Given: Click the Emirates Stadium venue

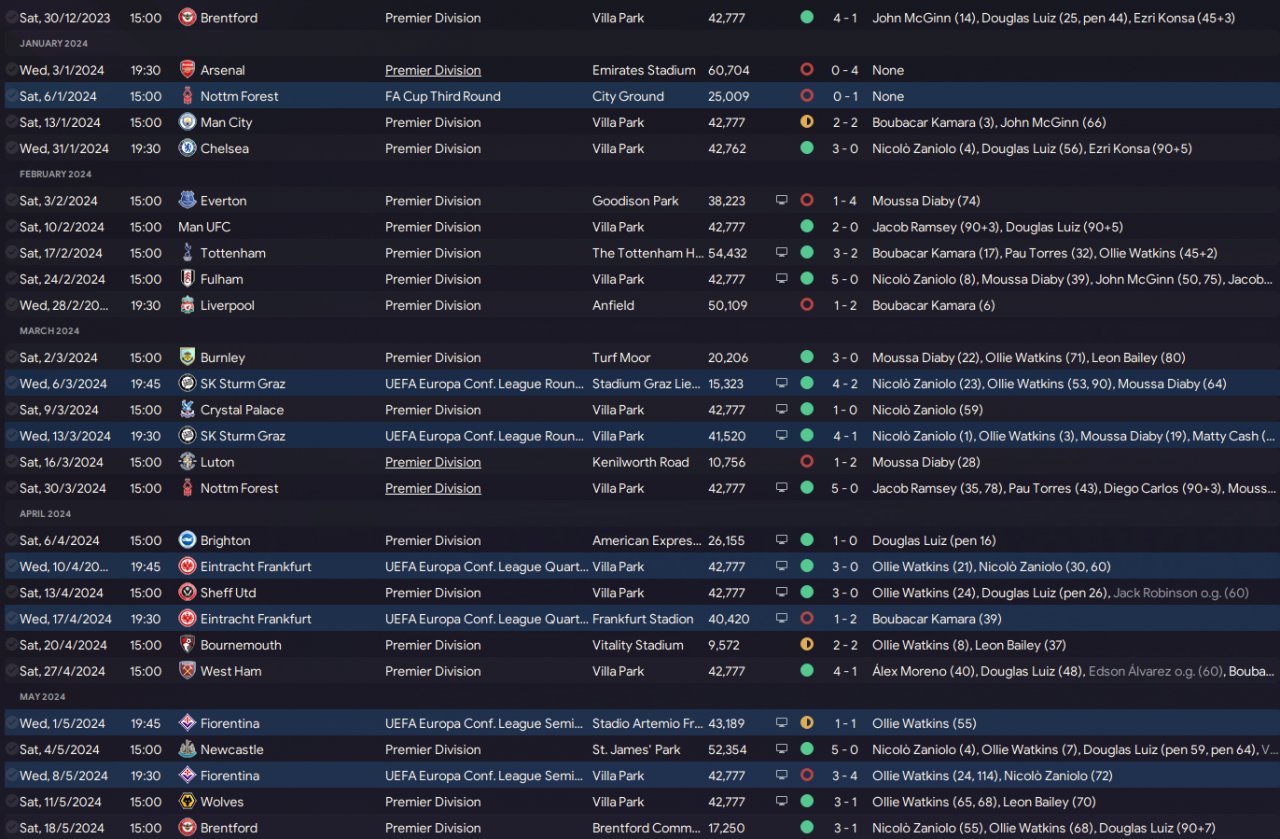Looking at the screenshot, I should pos(644,70).
